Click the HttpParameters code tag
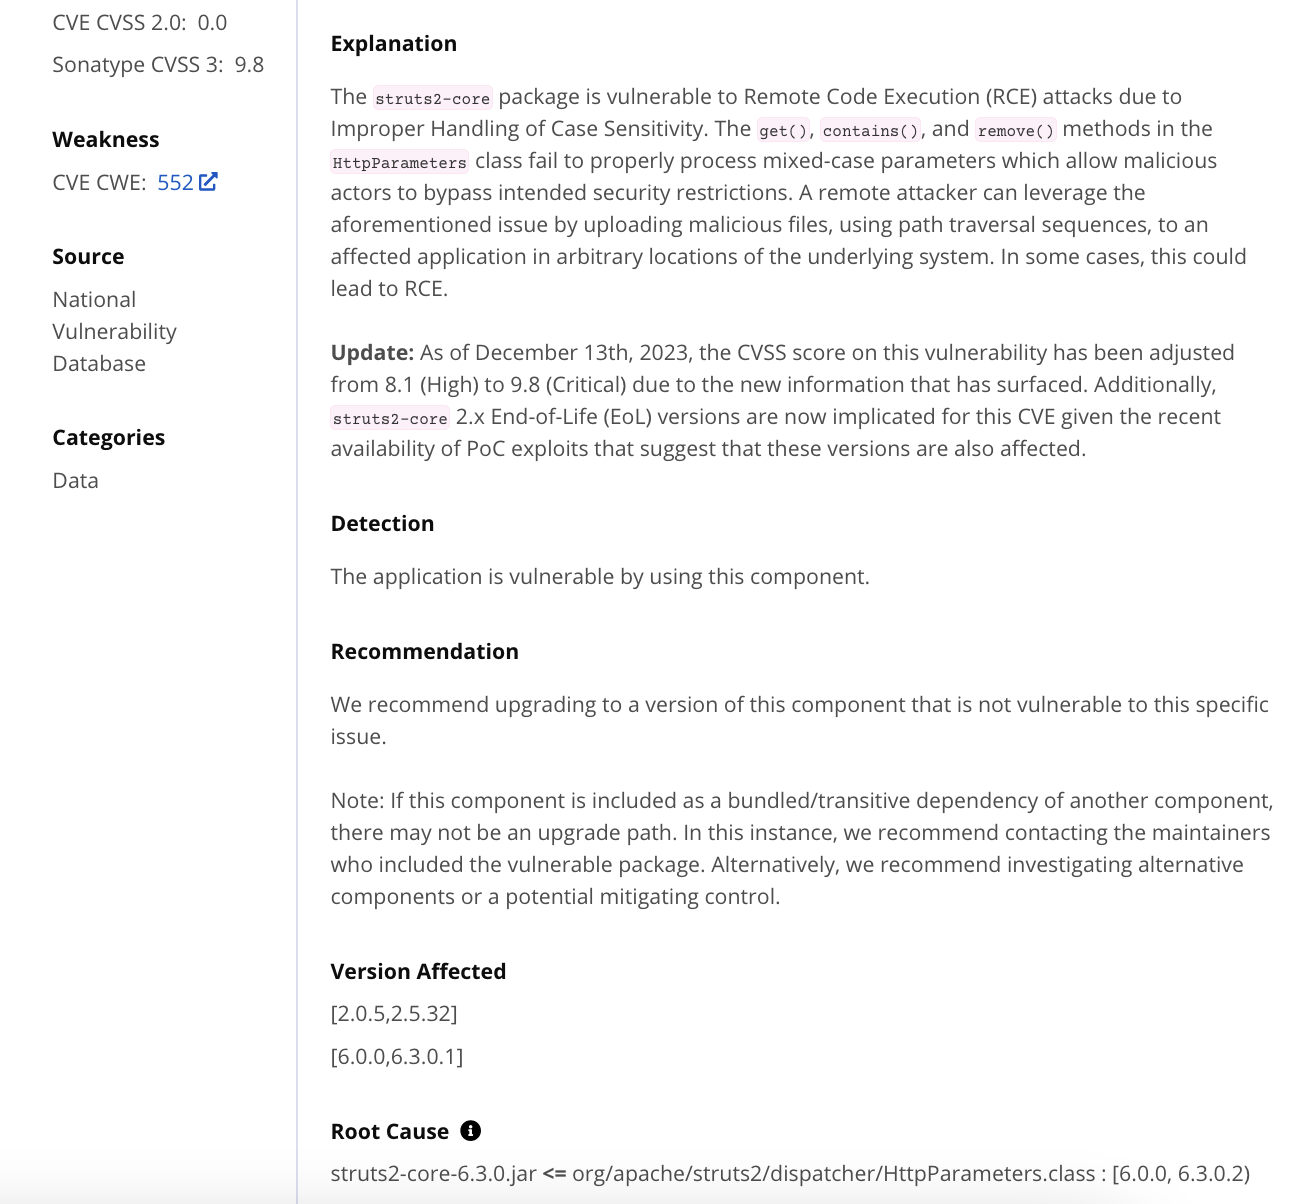Screen dimensions: 1306x1204 coord(399,162)
